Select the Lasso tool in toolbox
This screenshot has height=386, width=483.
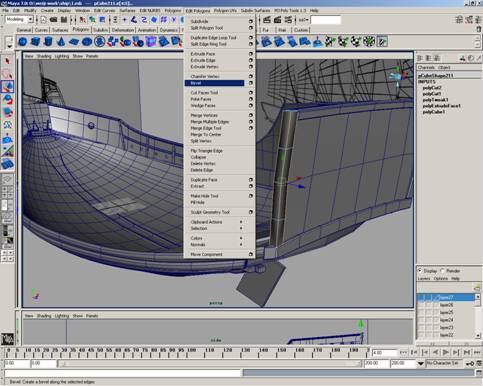click(x=7, y=74)
